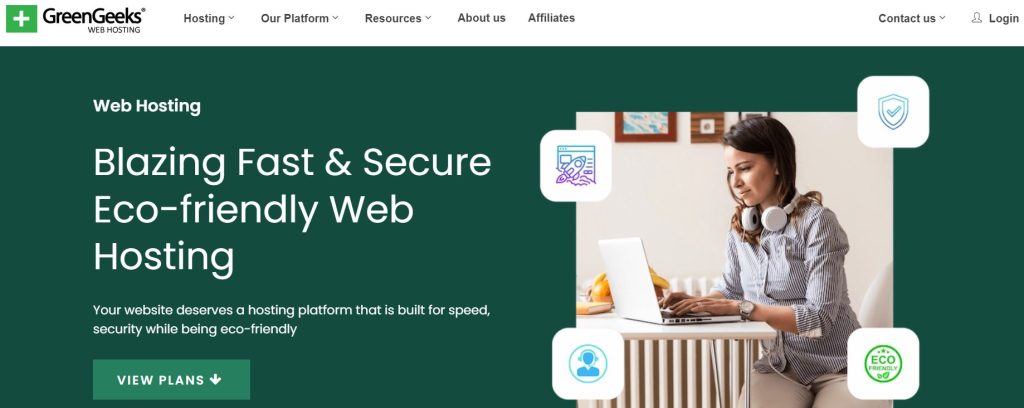The image size is (1024, 408).
Task: Go to the About us page
Action: pyautogui.click(x=481, y=18)
